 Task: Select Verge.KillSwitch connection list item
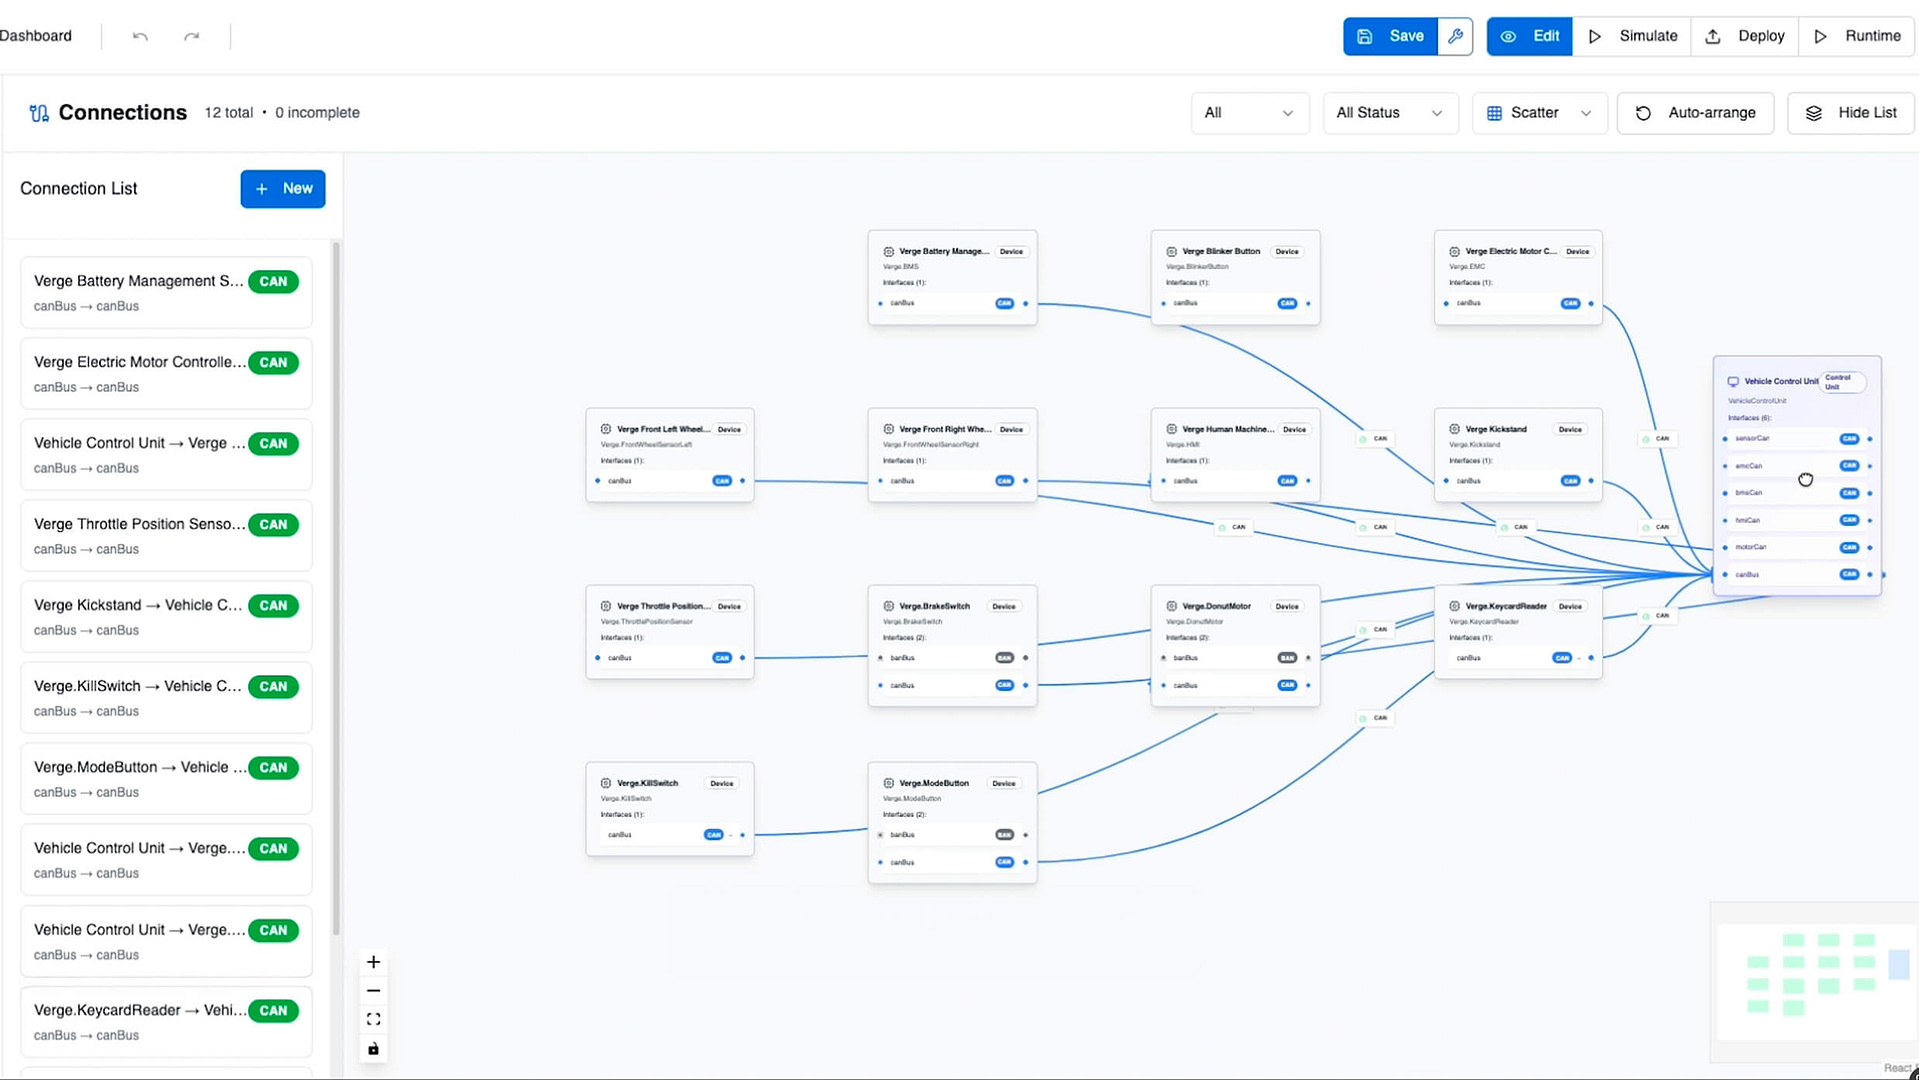click(x=166, y=697)
